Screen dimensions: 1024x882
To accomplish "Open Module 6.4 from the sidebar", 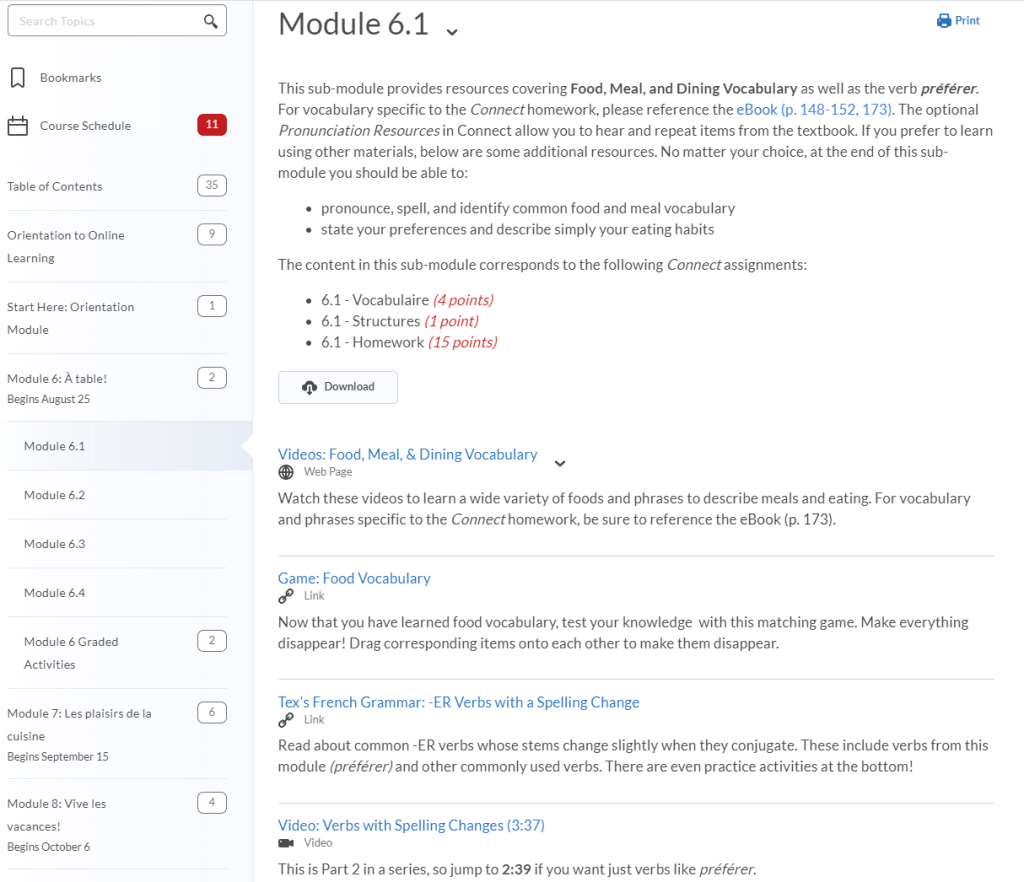I will [55, 593].
